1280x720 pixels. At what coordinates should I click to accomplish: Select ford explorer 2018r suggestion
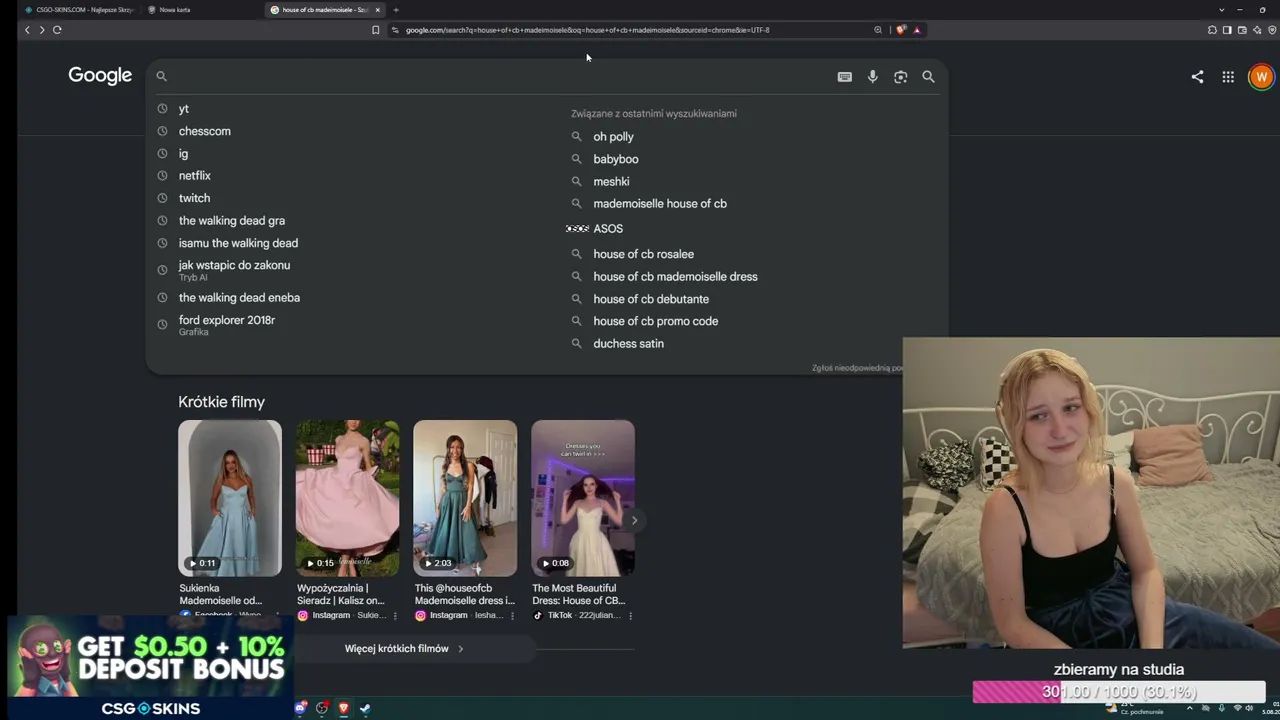click(x=227, y=320)
